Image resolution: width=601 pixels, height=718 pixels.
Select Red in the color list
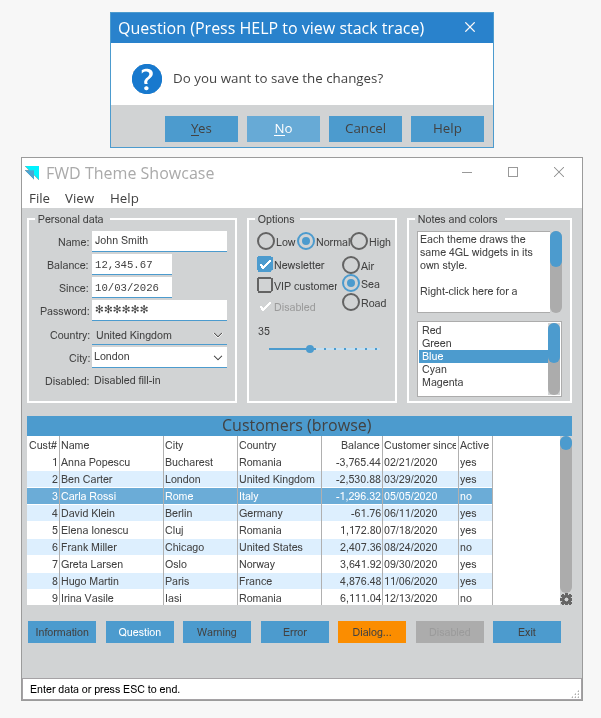point(483,330)
